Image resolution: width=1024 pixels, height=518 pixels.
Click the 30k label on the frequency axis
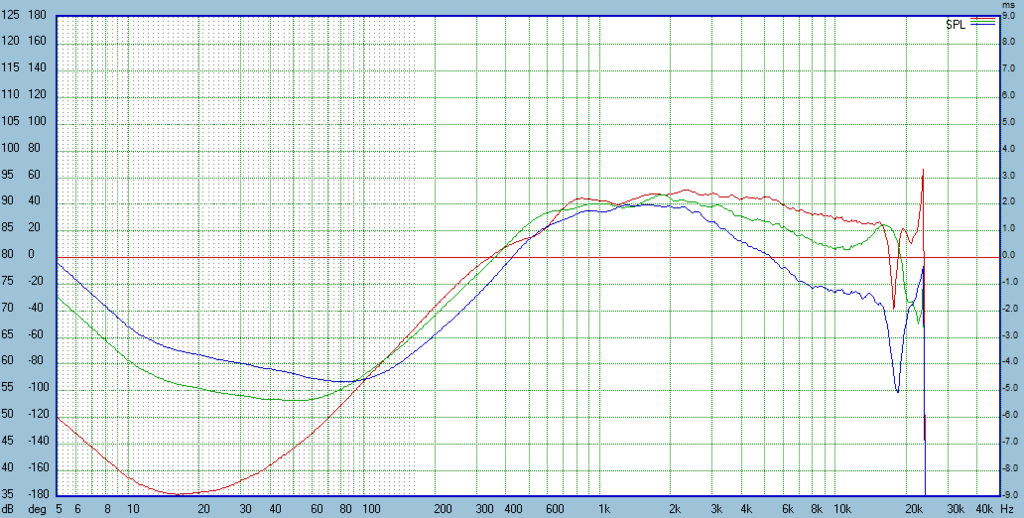click(x=955, y=509)
